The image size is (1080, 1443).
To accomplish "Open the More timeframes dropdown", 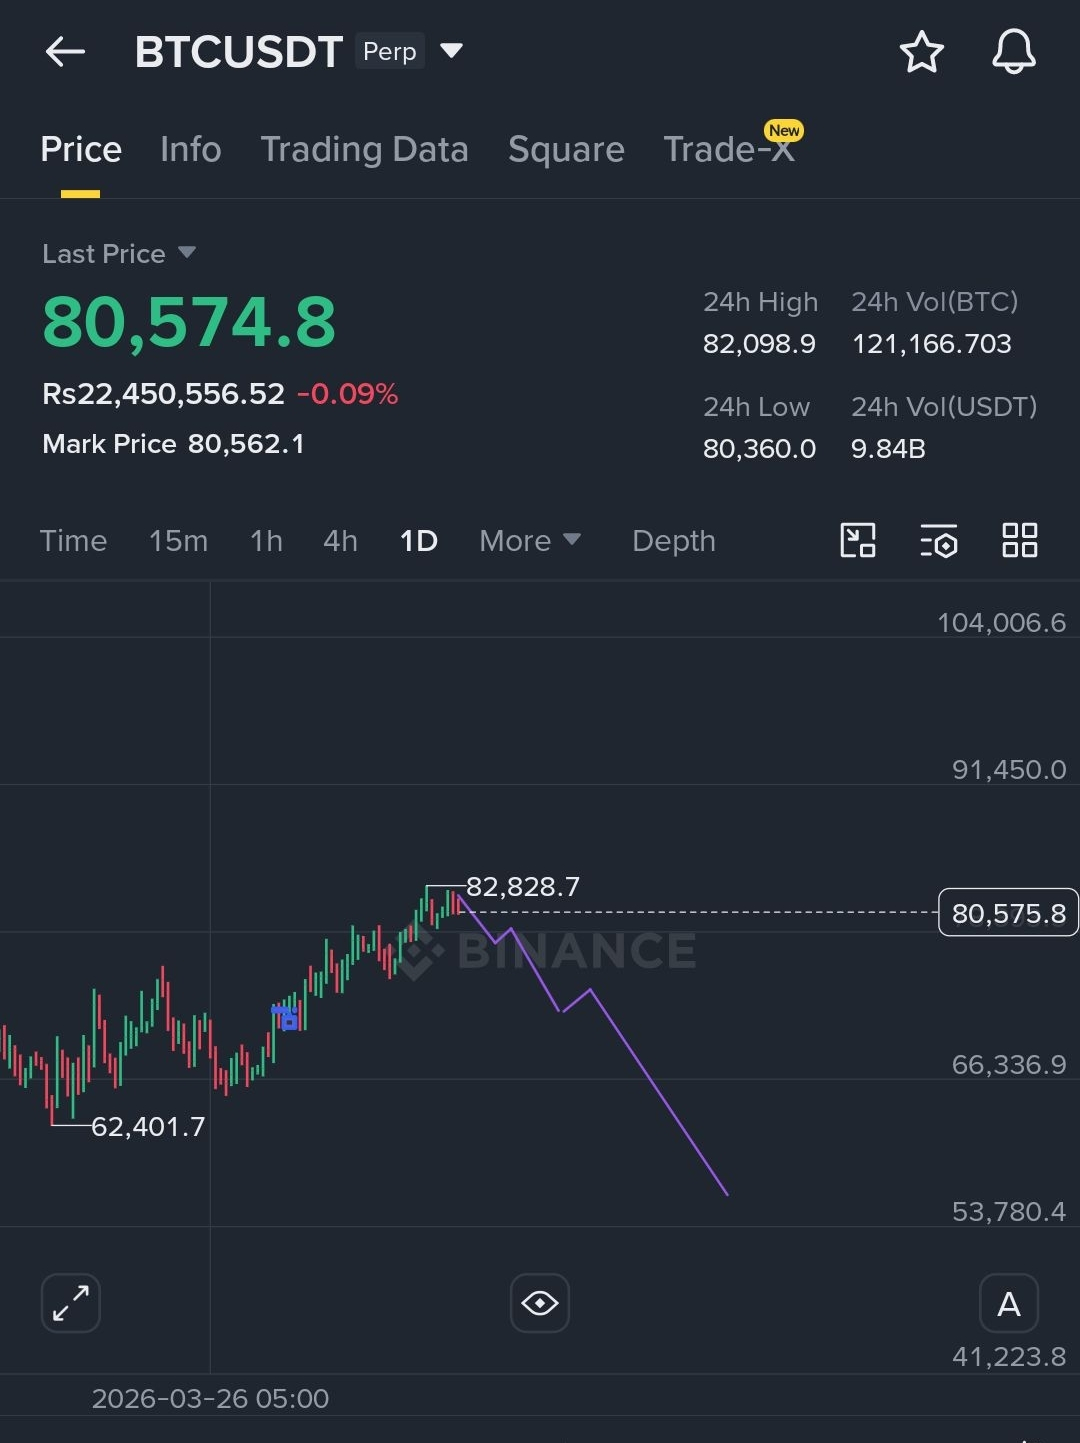I will [x=530, y=541].
